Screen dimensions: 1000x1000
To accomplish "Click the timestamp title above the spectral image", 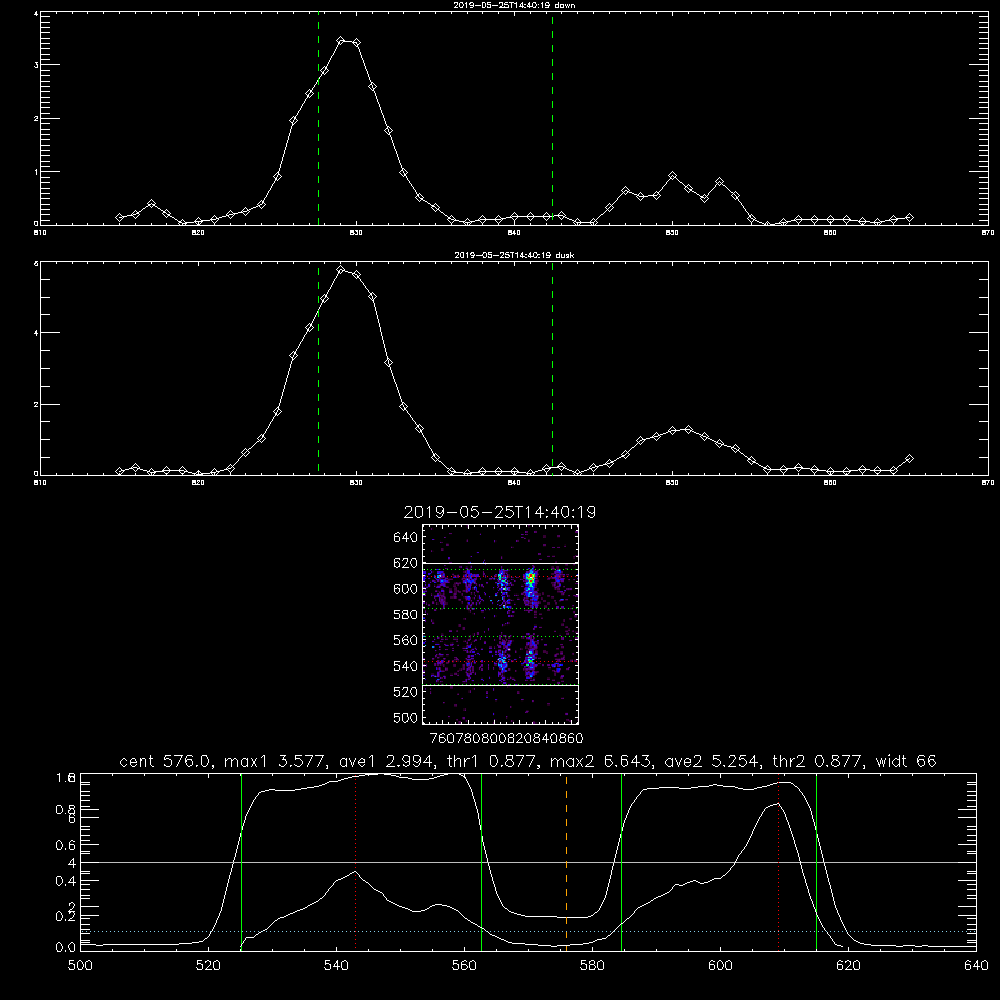I will tap(499, 512).
